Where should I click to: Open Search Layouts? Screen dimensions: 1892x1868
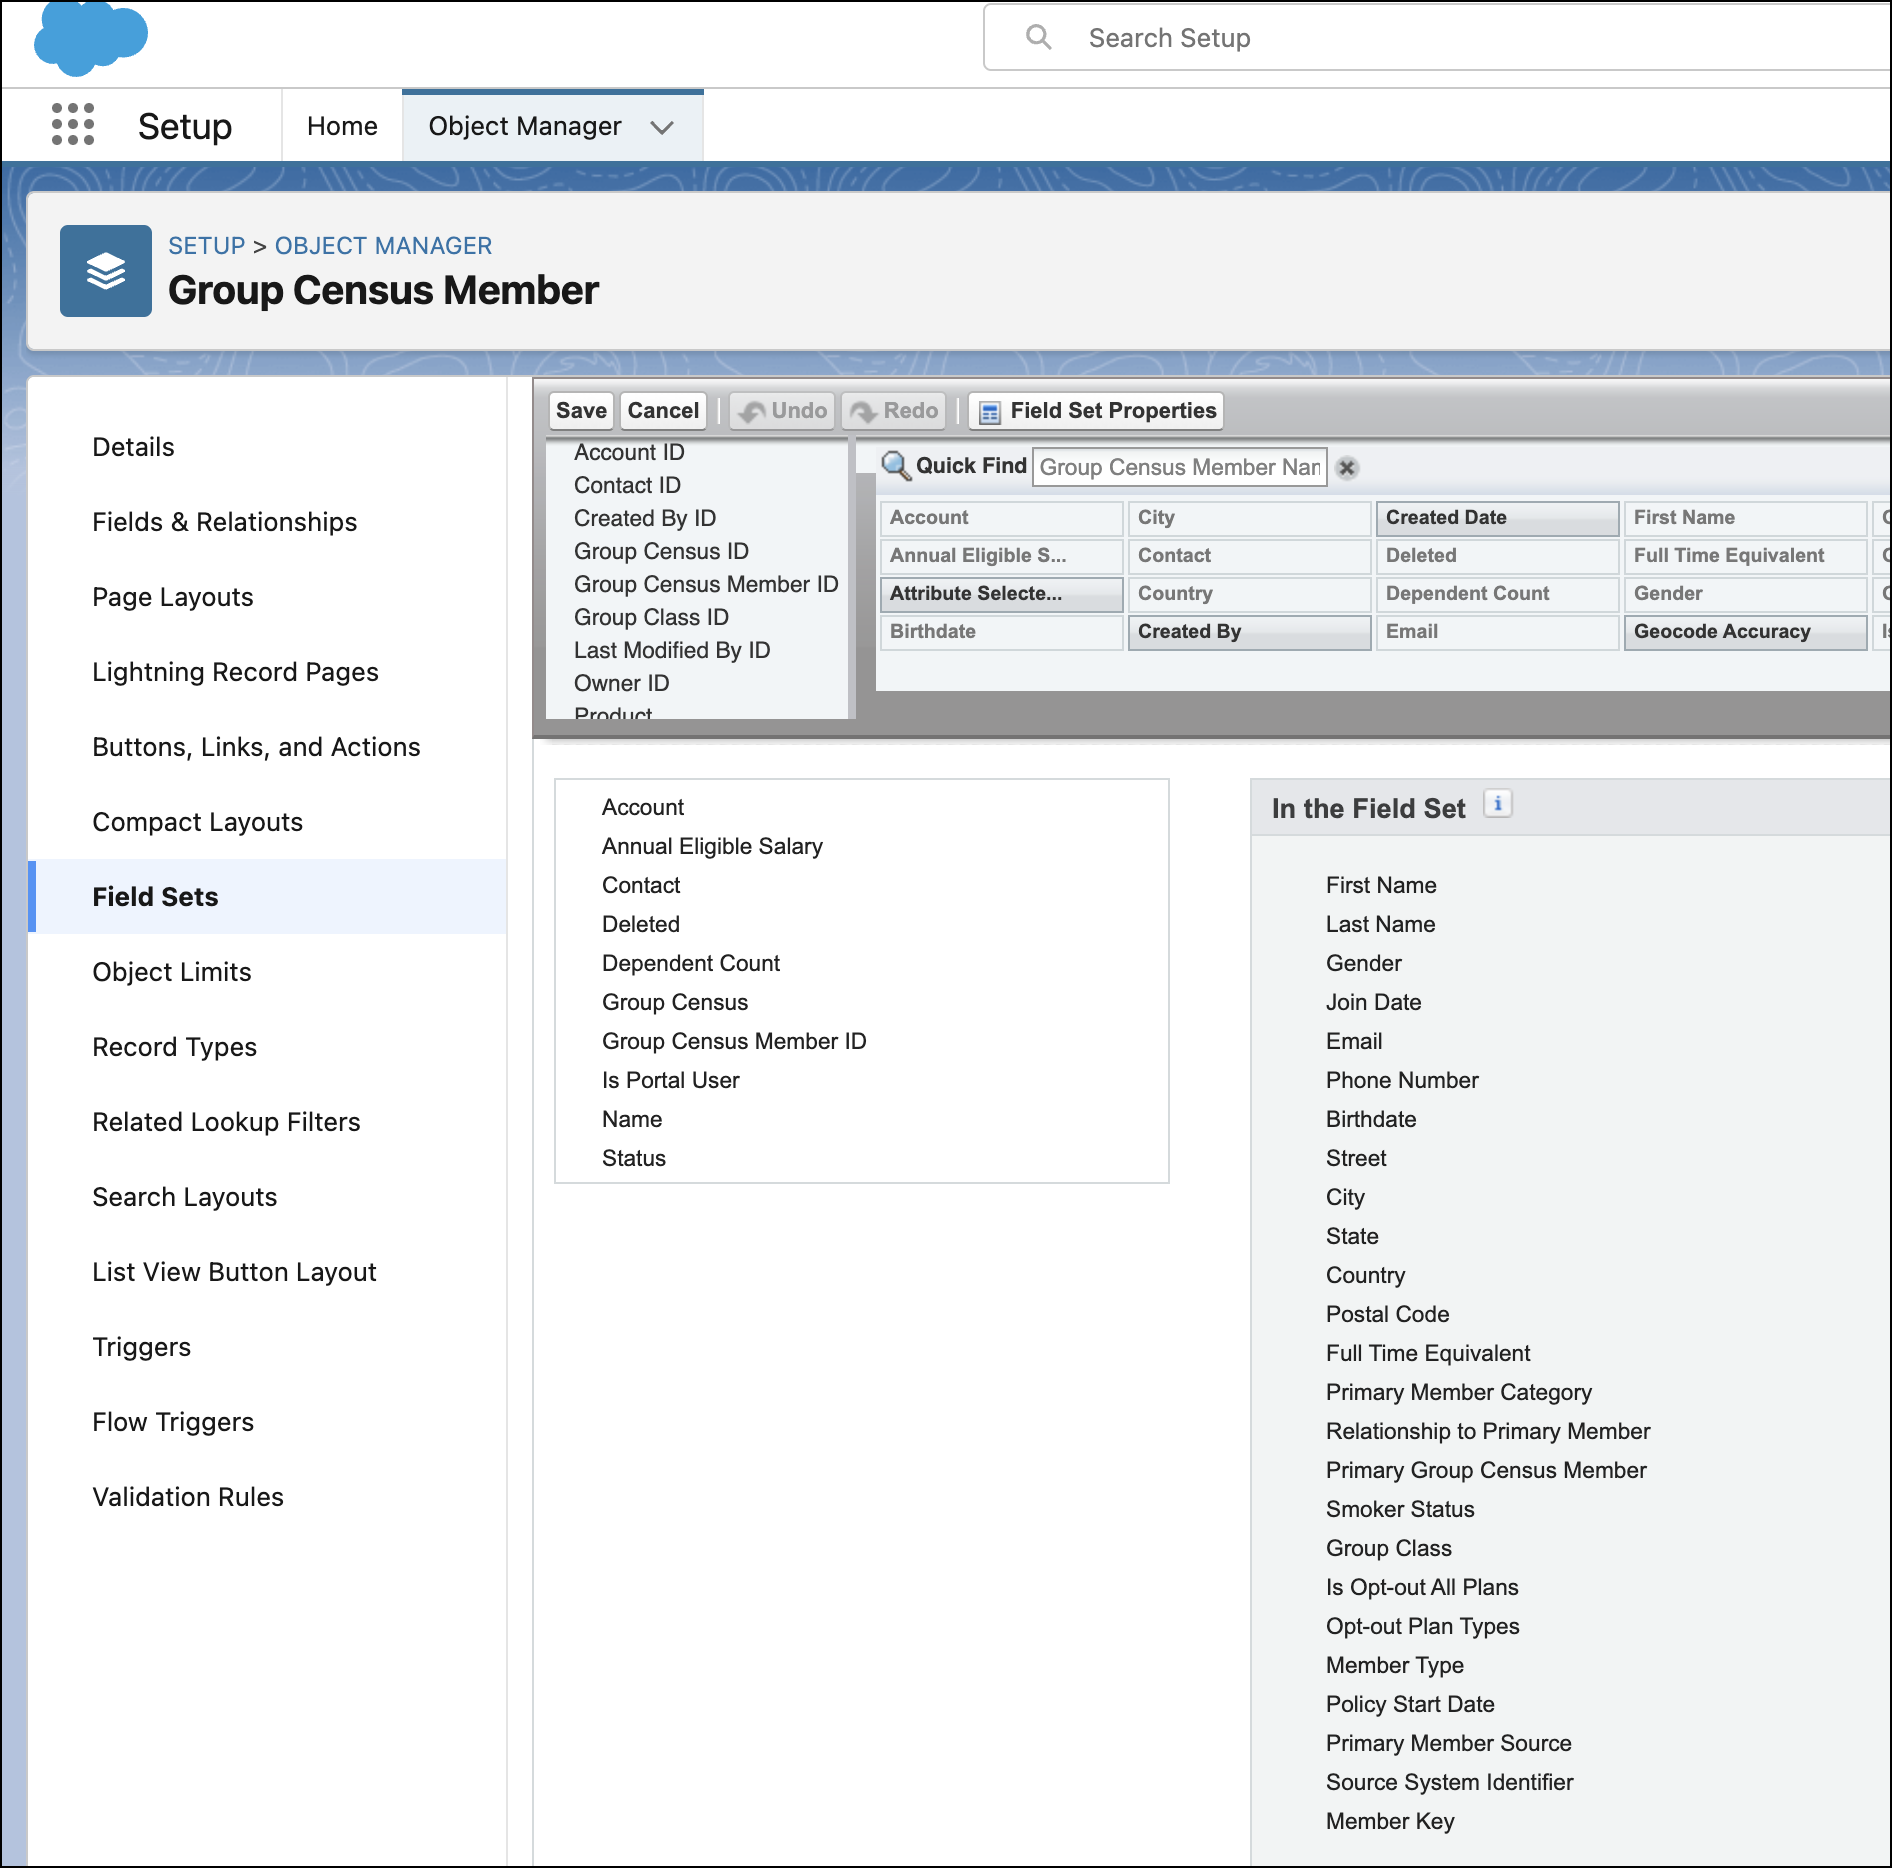click(184, 1197)
